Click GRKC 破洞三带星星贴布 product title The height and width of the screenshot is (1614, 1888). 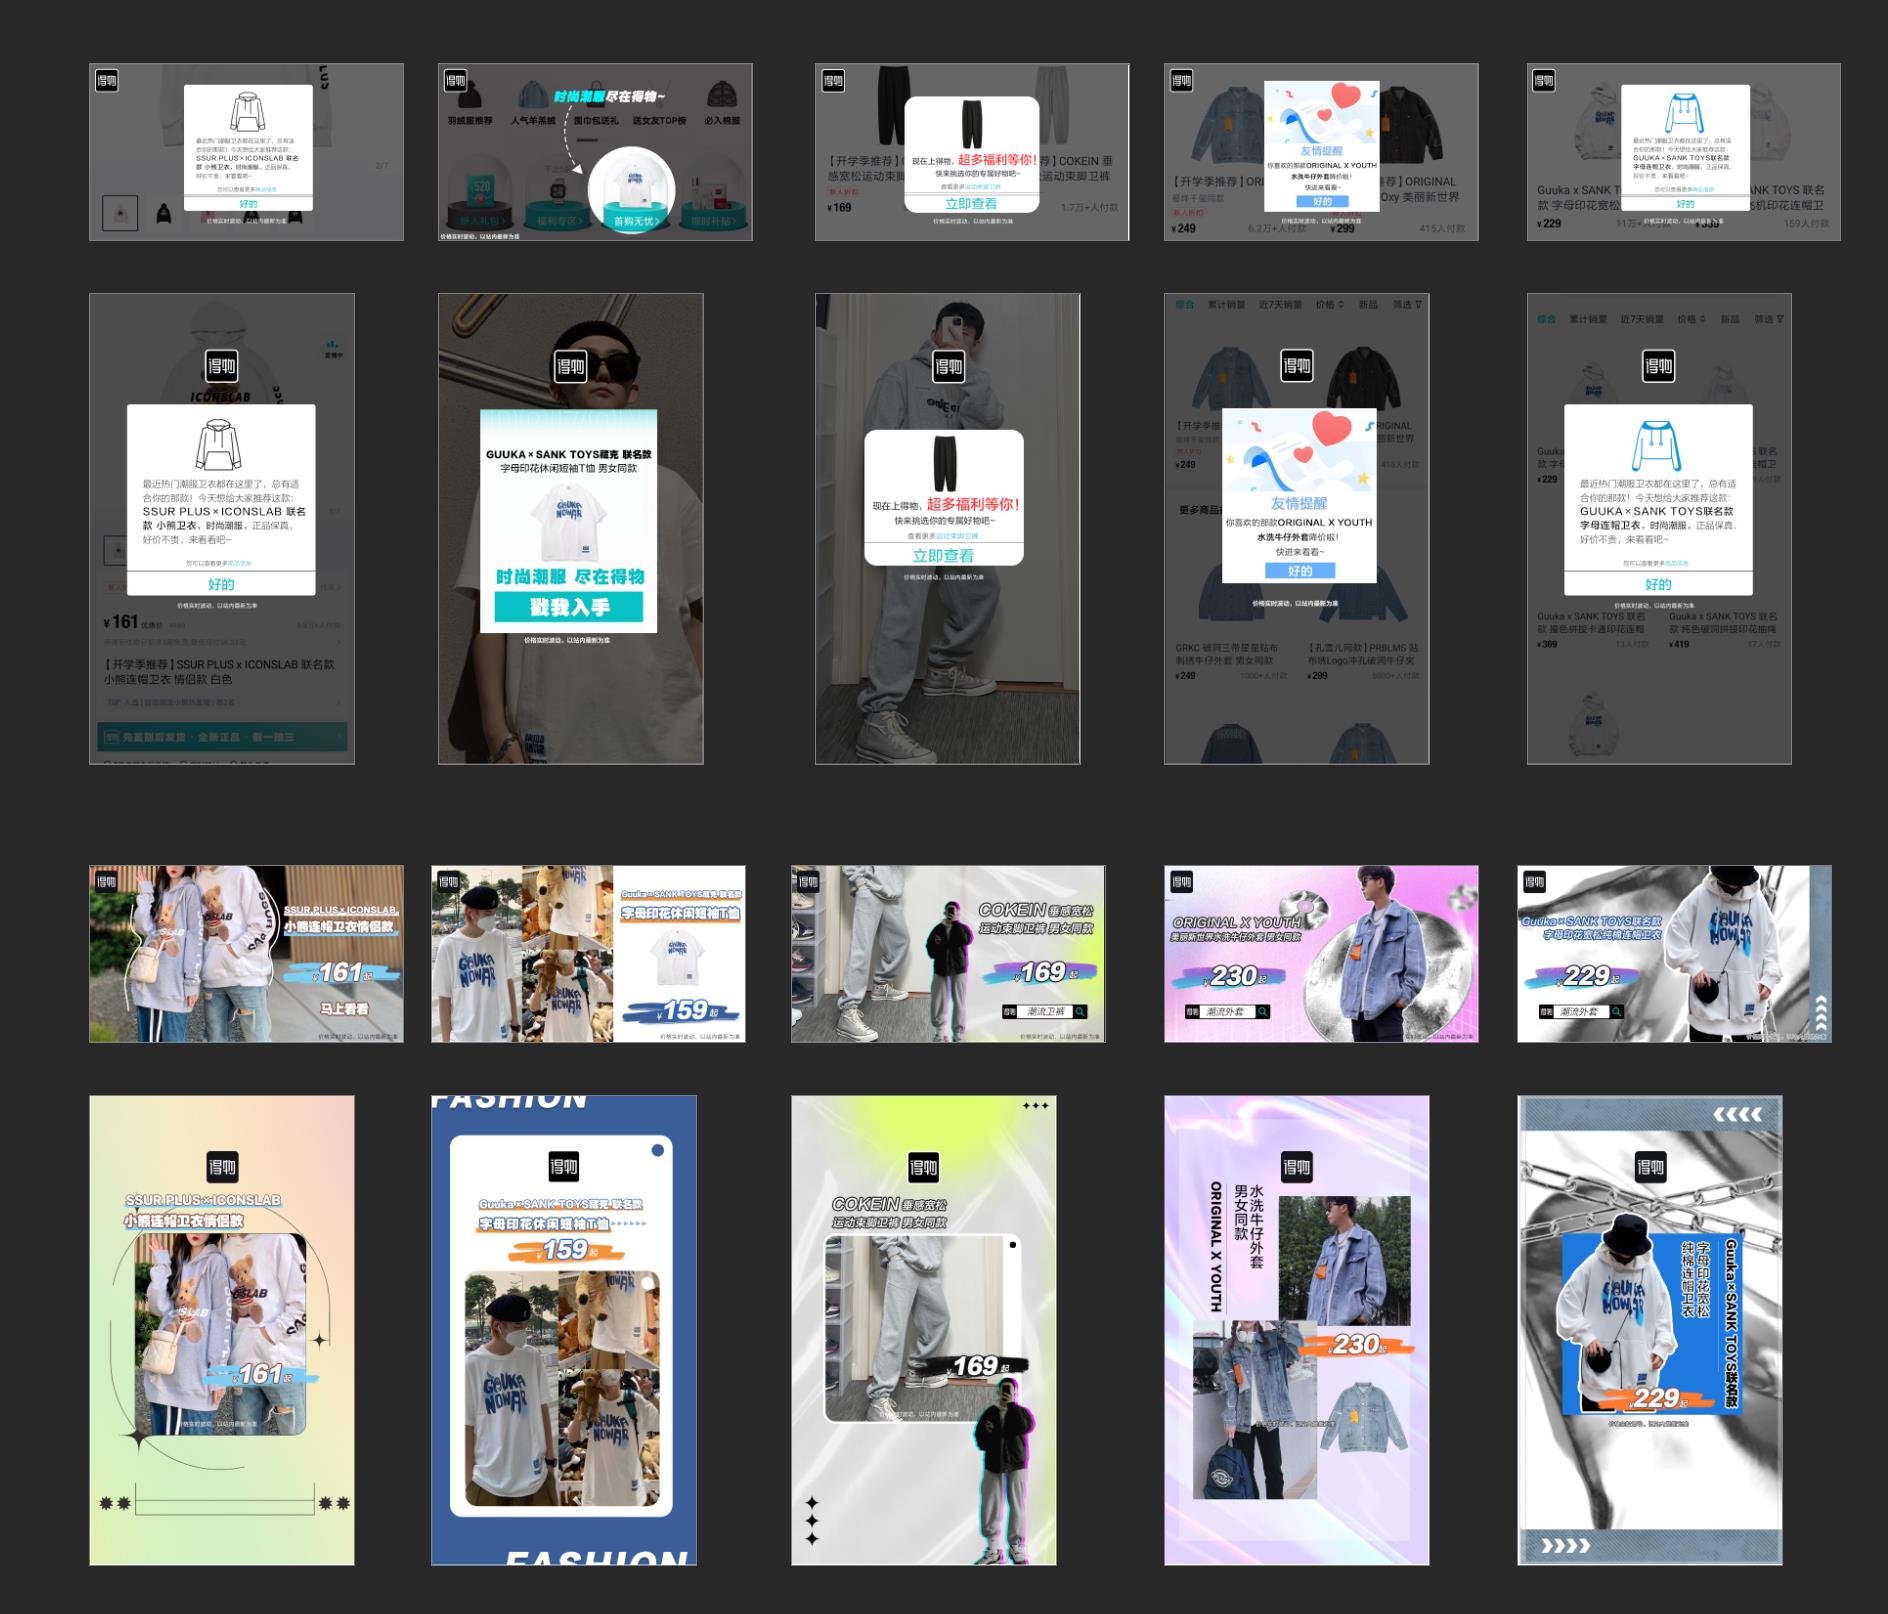1225,654
